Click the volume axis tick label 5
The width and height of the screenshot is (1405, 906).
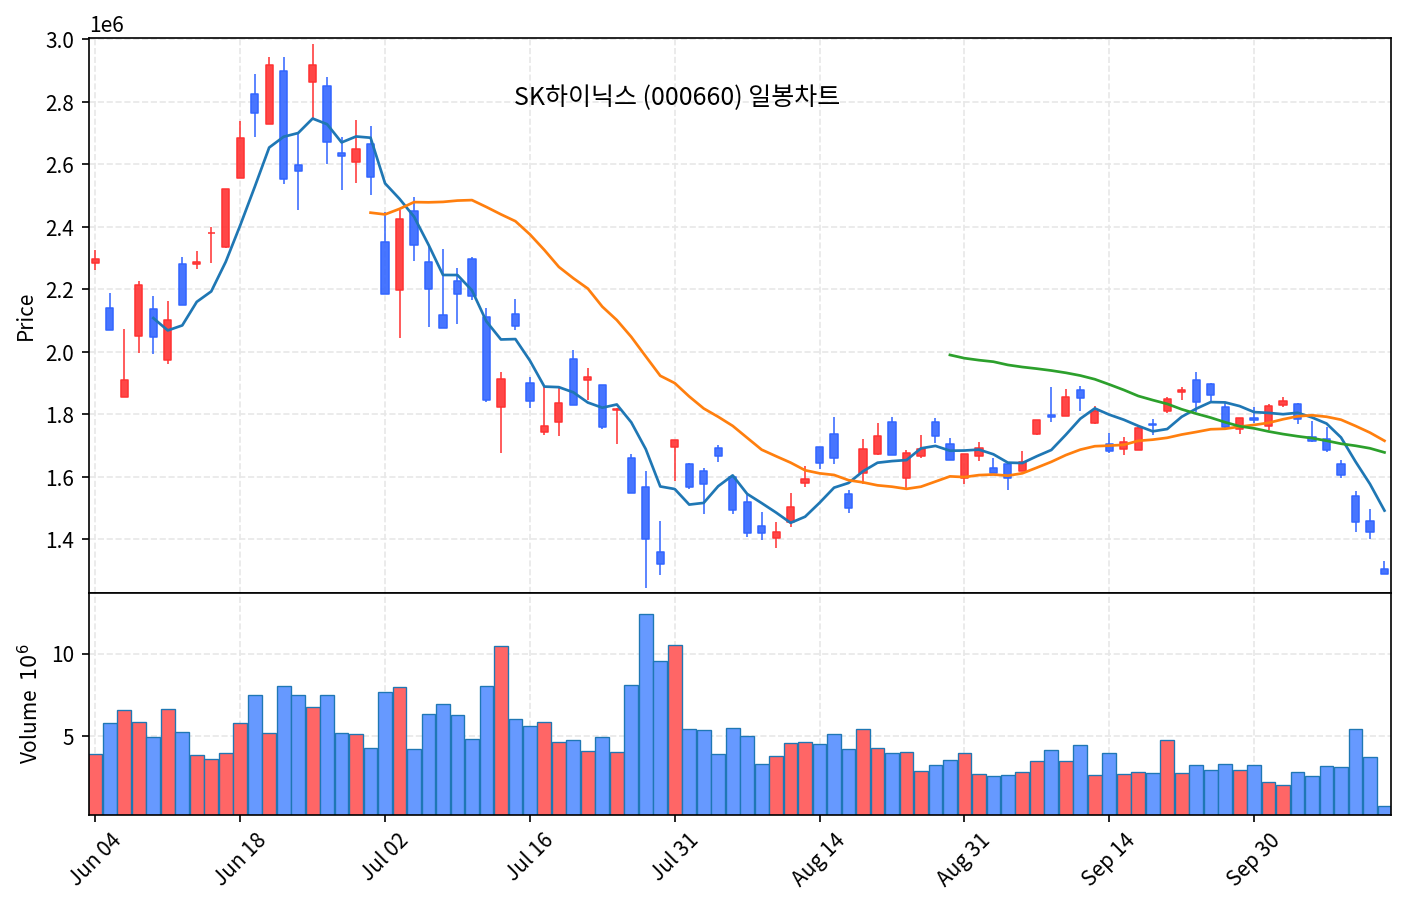coord(69,738)
